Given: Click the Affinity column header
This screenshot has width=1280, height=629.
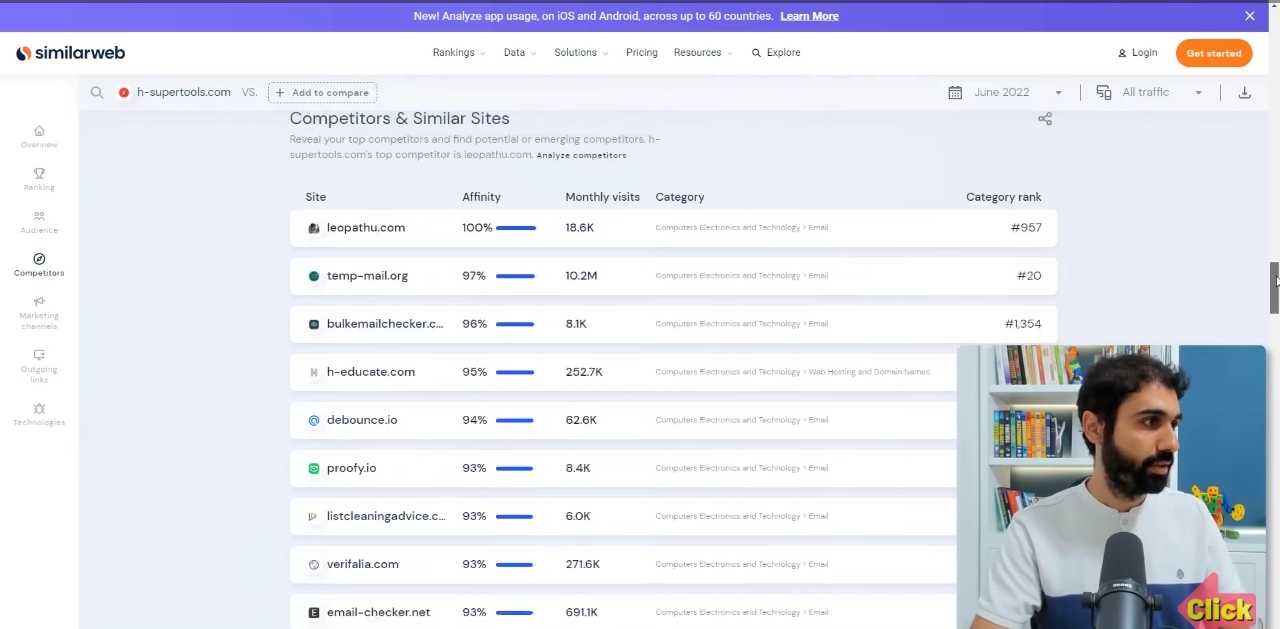Looking at the screenshot, I should click(481, 197).
